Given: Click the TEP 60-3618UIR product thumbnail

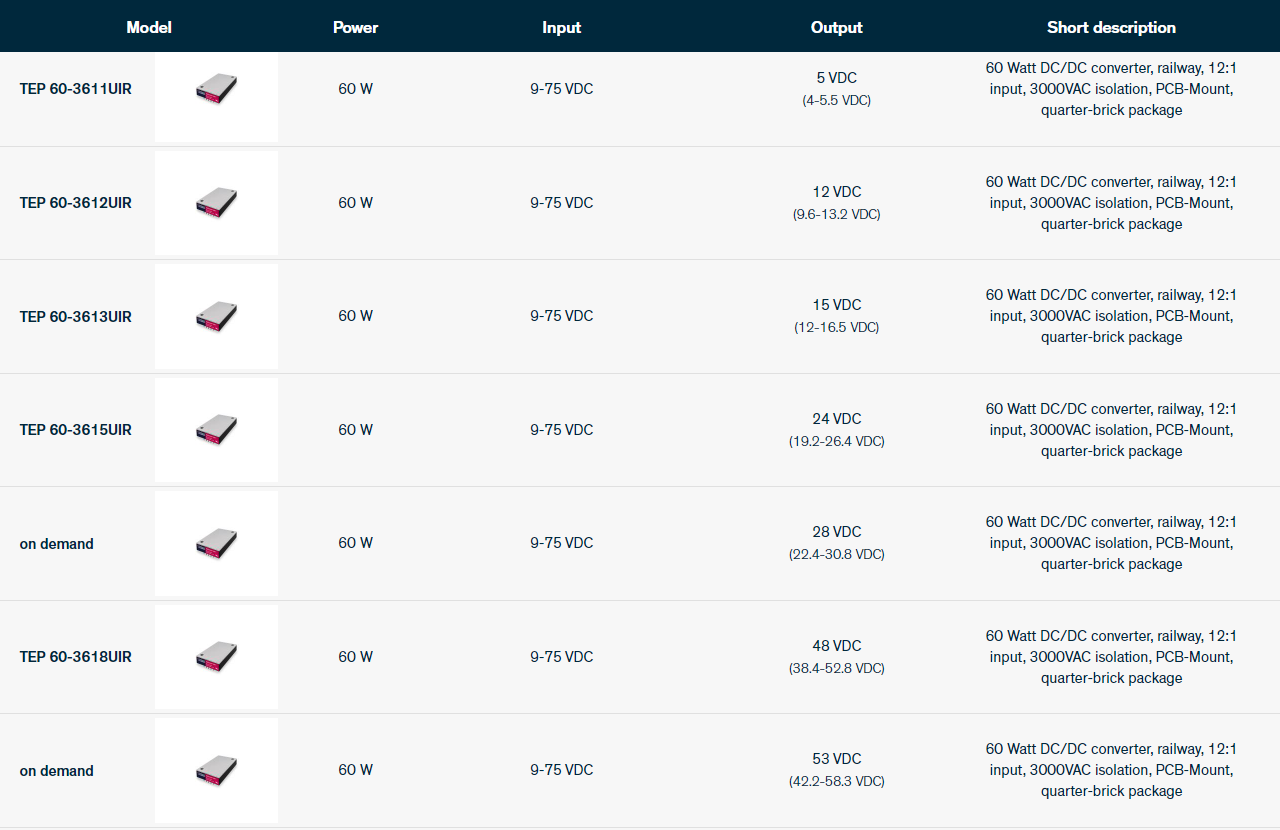Looking at the screenshot, I should click(x=216, y=657).
